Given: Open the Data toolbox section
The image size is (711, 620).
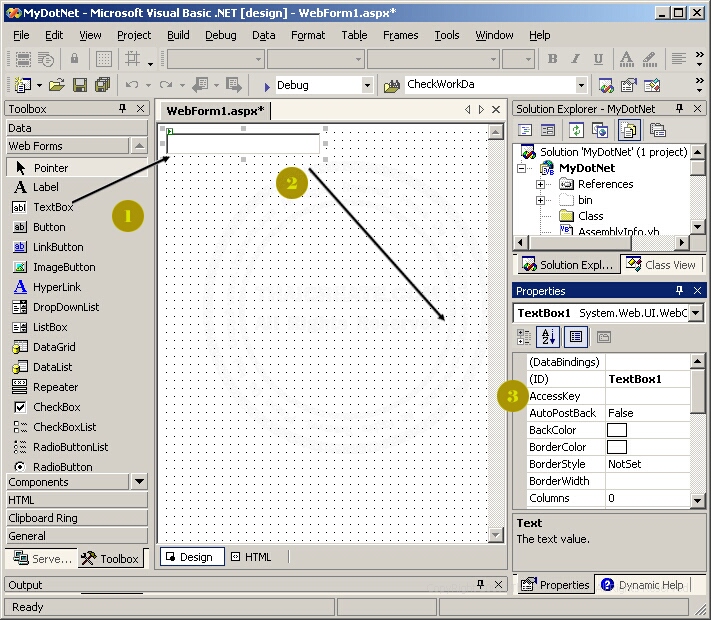Looking at the screenshot, I should 77,128.
